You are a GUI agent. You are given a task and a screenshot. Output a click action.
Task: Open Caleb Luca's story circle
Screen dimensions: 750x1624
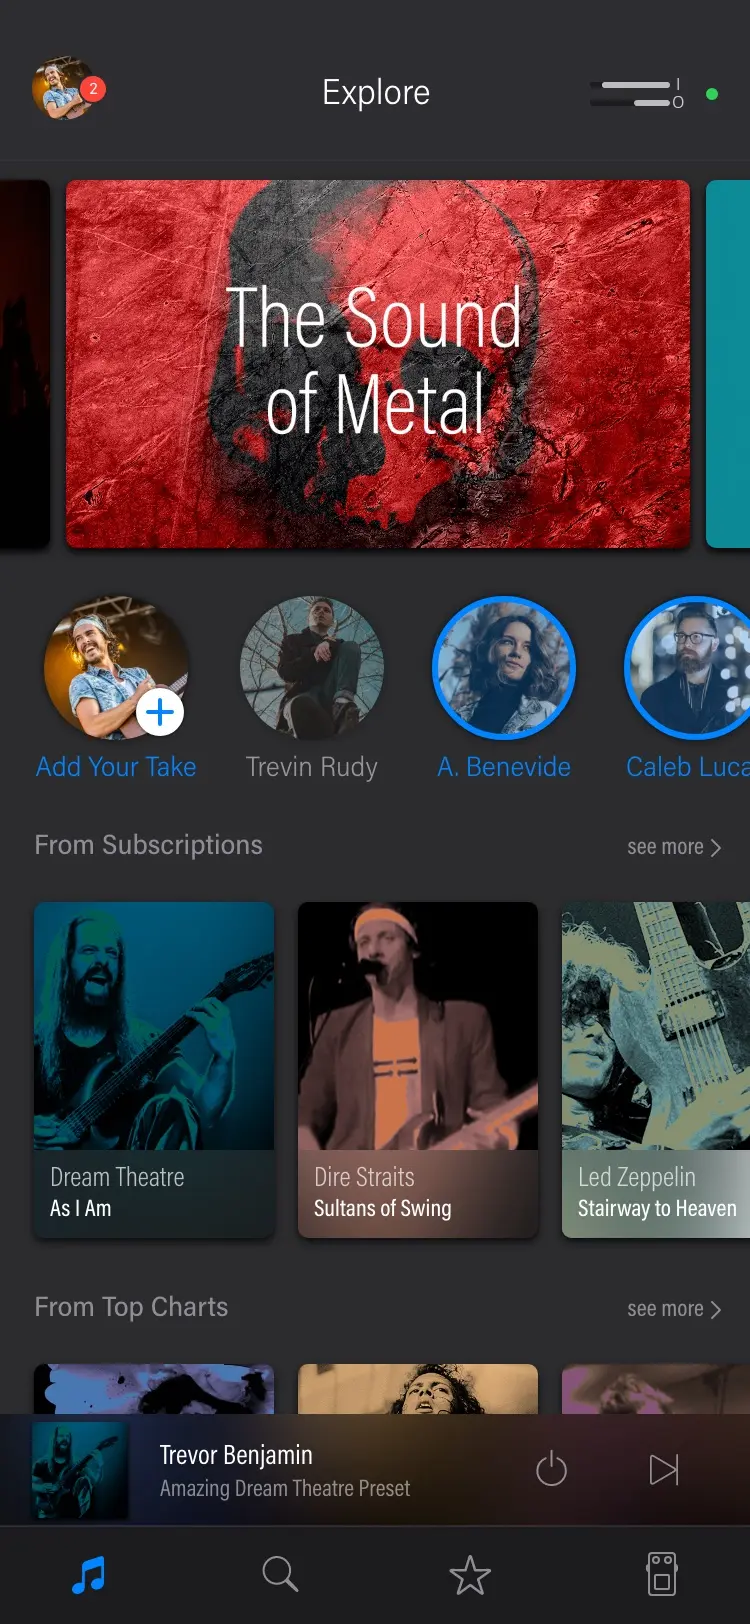click(x=688, y=668)
